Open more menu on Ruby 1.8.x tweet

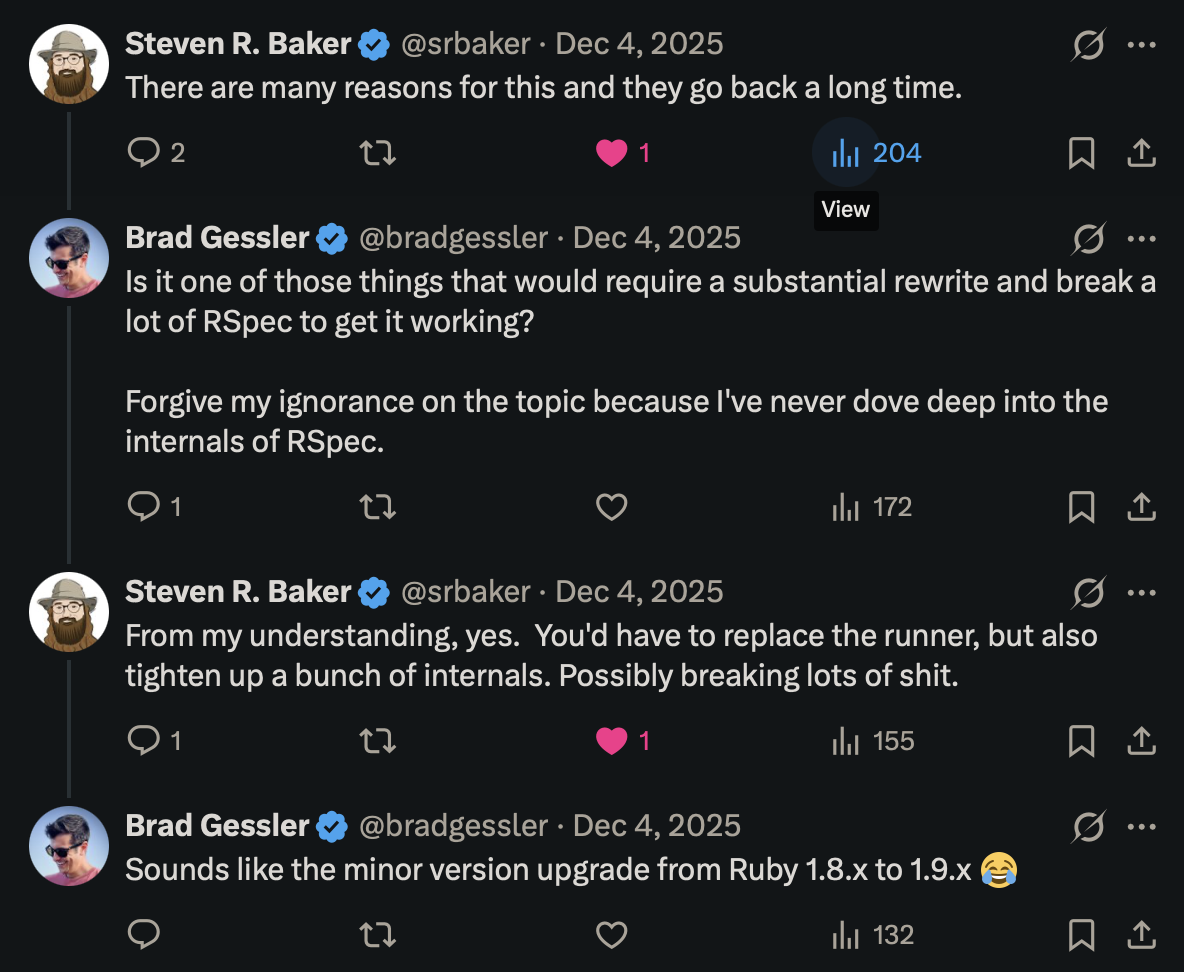point(1141,826)
